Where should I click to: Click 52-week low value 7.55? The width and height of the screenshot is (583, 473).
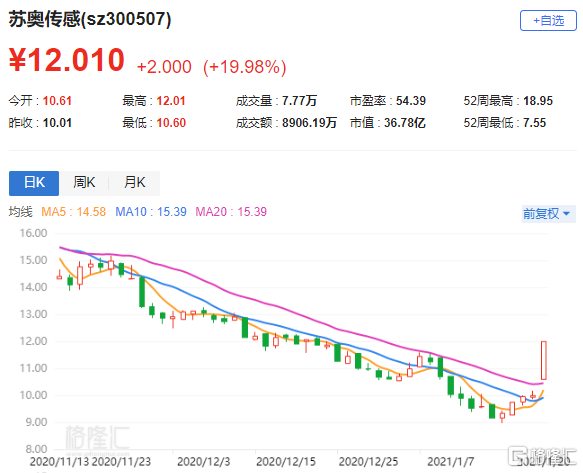534,123
